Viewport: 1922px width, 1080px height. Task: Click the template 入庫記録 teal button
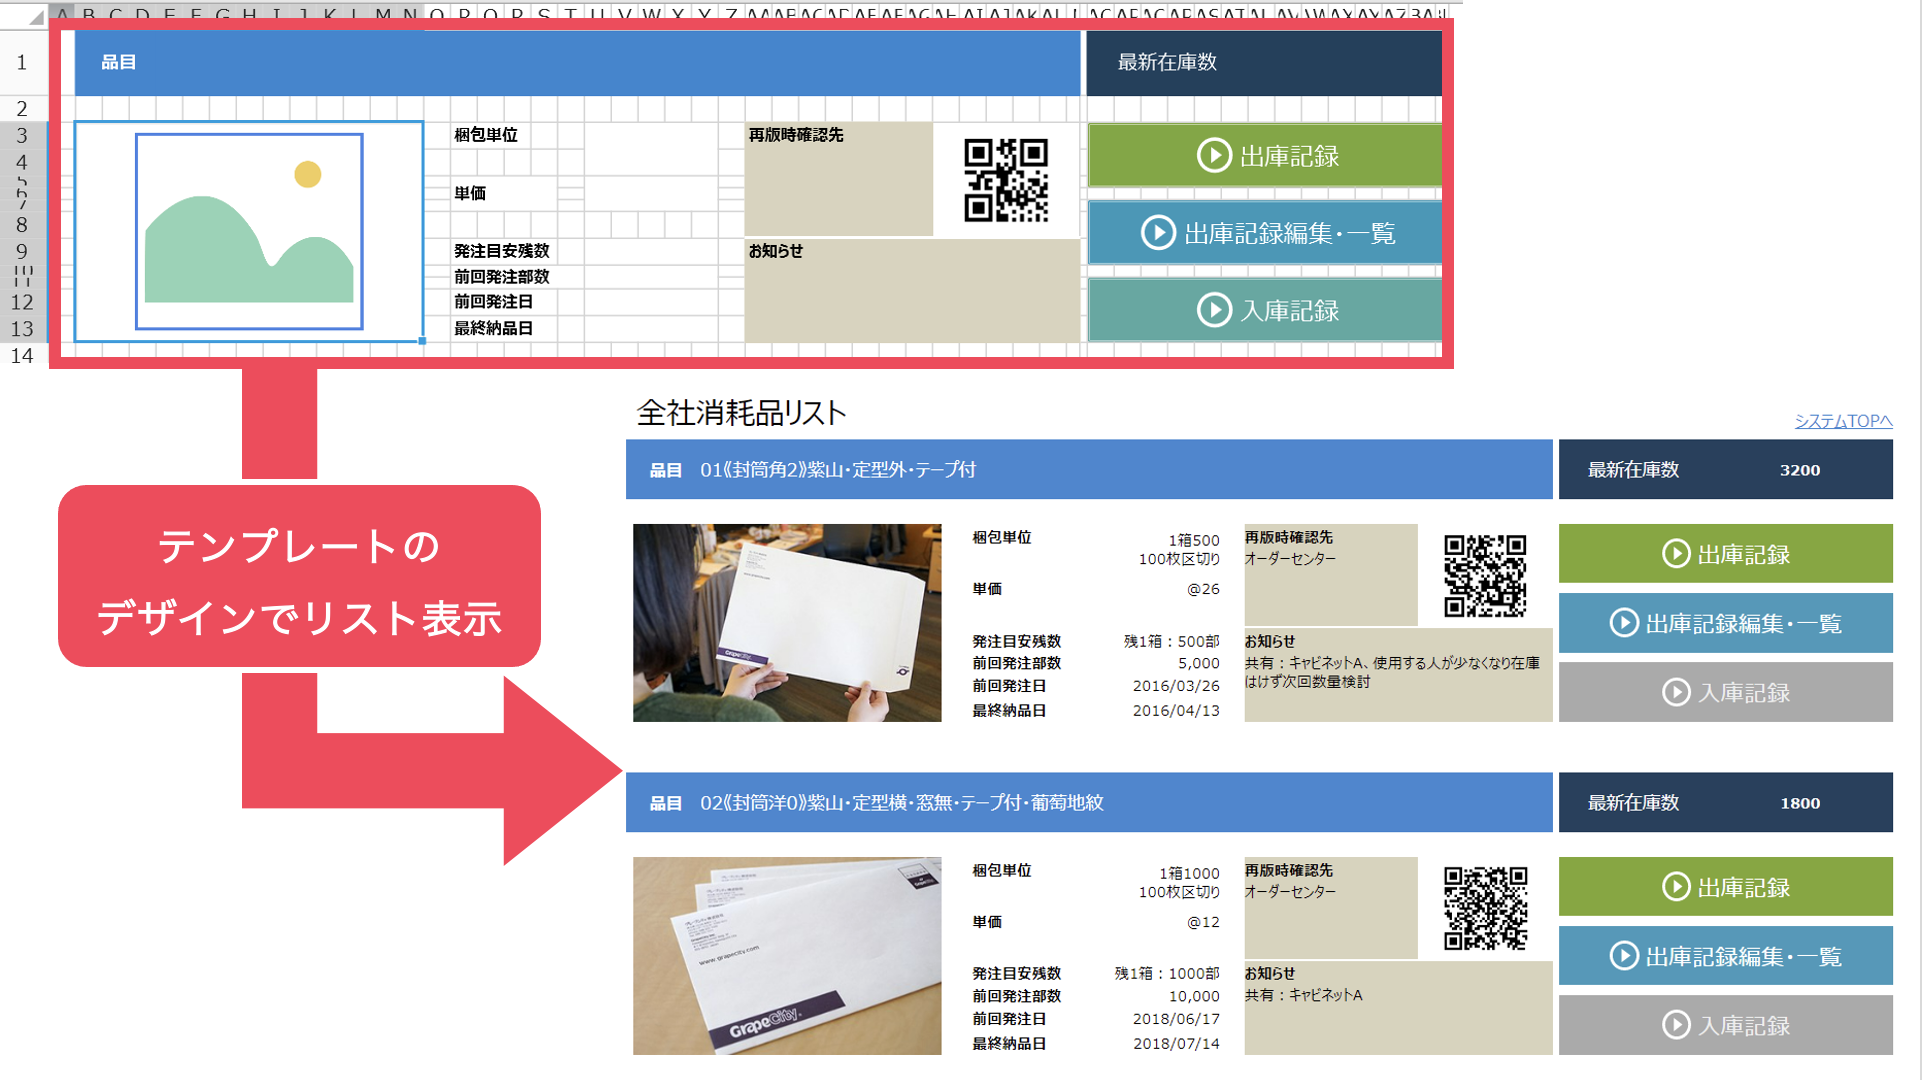[1264, 310]
